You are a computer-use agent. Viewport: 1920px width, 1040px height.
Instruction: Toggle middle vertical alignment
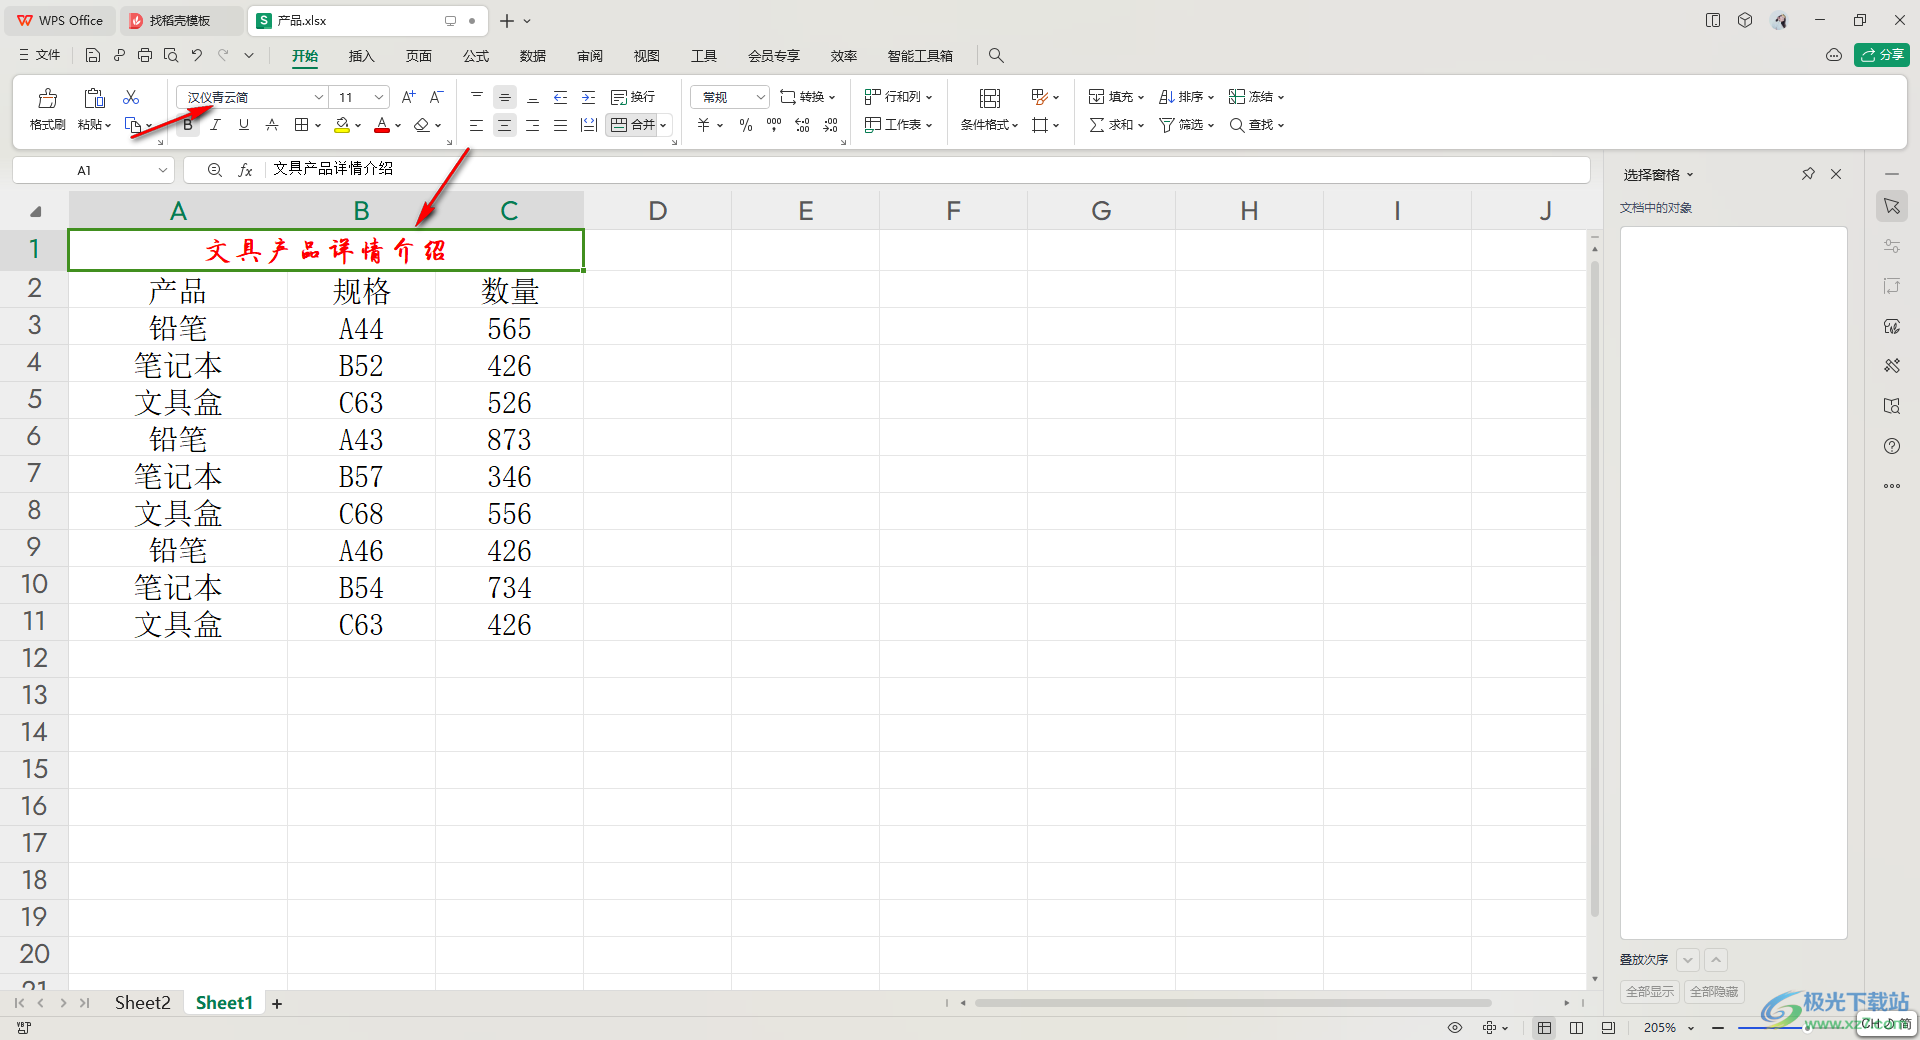505,97
